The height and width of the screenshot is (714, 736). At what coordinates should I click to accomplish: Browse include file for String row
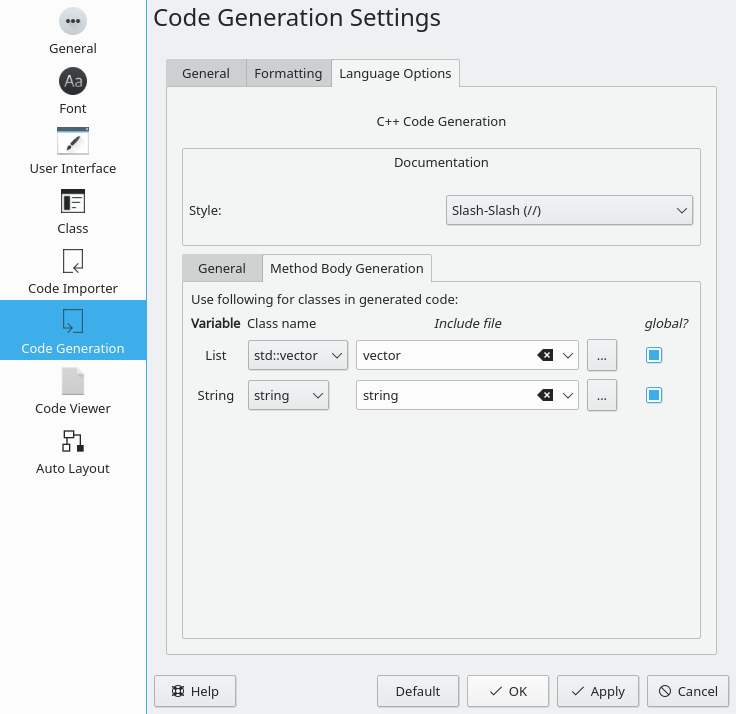pos(602,395)
